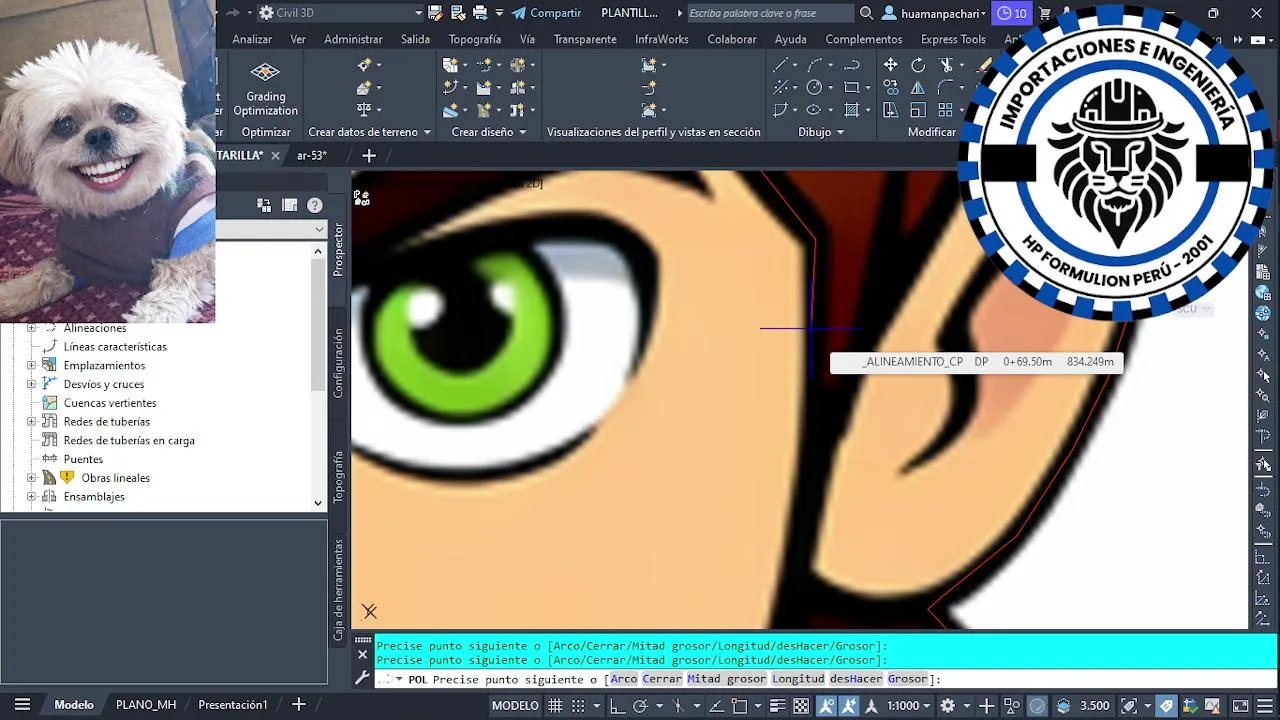Click the search magnifier icon
This screenshot has height=720, width=1280.
click(866, 13)
